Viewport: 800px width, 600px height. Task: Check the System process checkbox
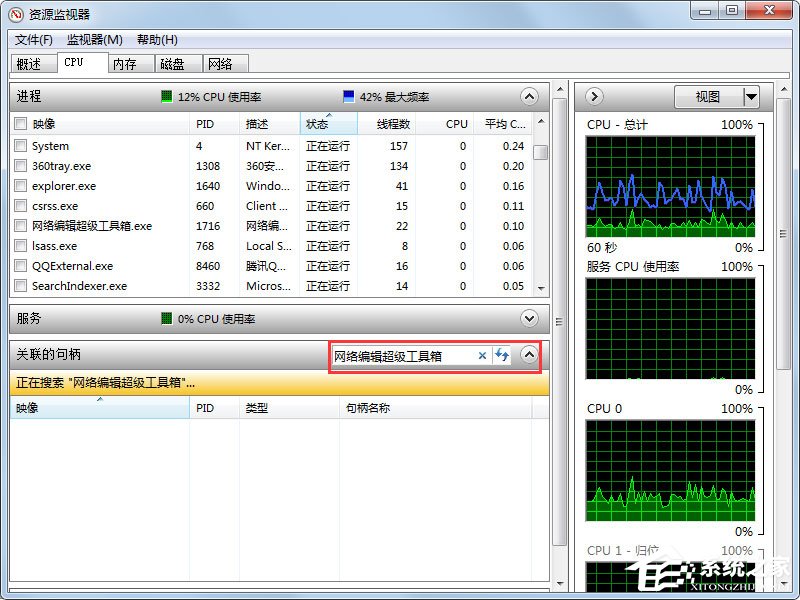click(x=18, y=146)
